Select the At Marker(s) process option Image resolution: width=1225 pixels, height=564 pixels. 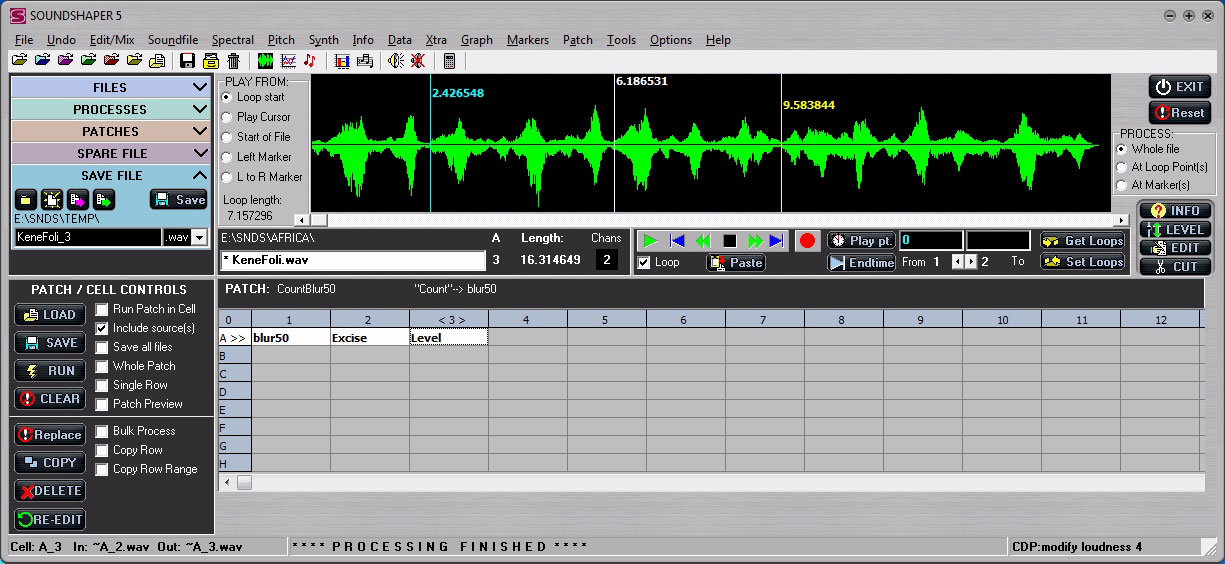(x=1122, y=185)
